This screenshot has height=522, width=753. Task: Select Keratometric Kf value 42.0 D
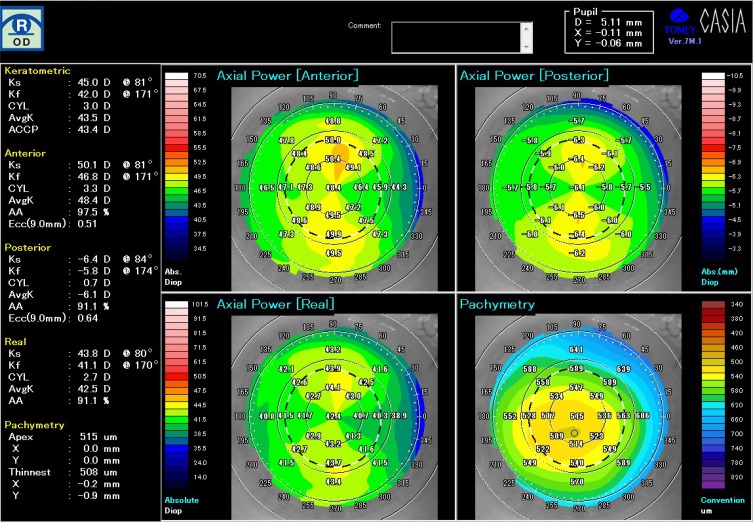click(x=94, y=94)
